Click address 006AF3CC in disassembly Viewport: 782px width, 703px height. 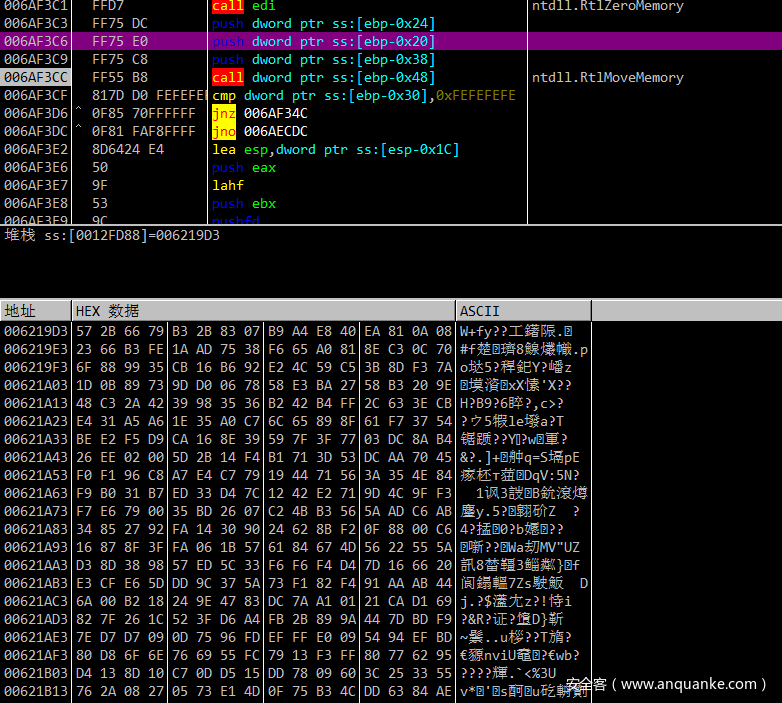pos(36,77)
